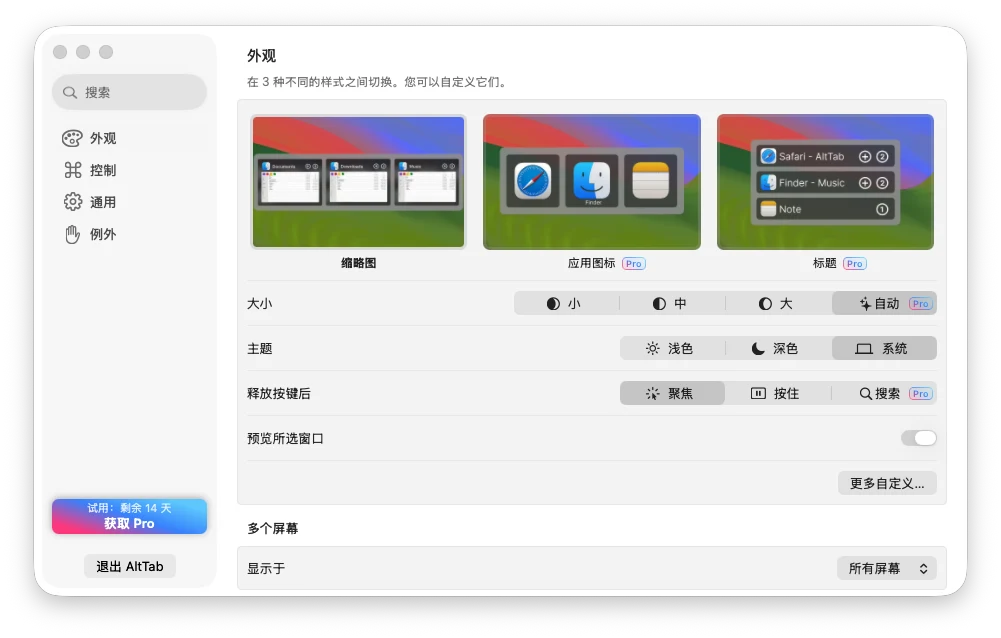Choose the 深色 dark theme
1001x638 pixels.
778,348
